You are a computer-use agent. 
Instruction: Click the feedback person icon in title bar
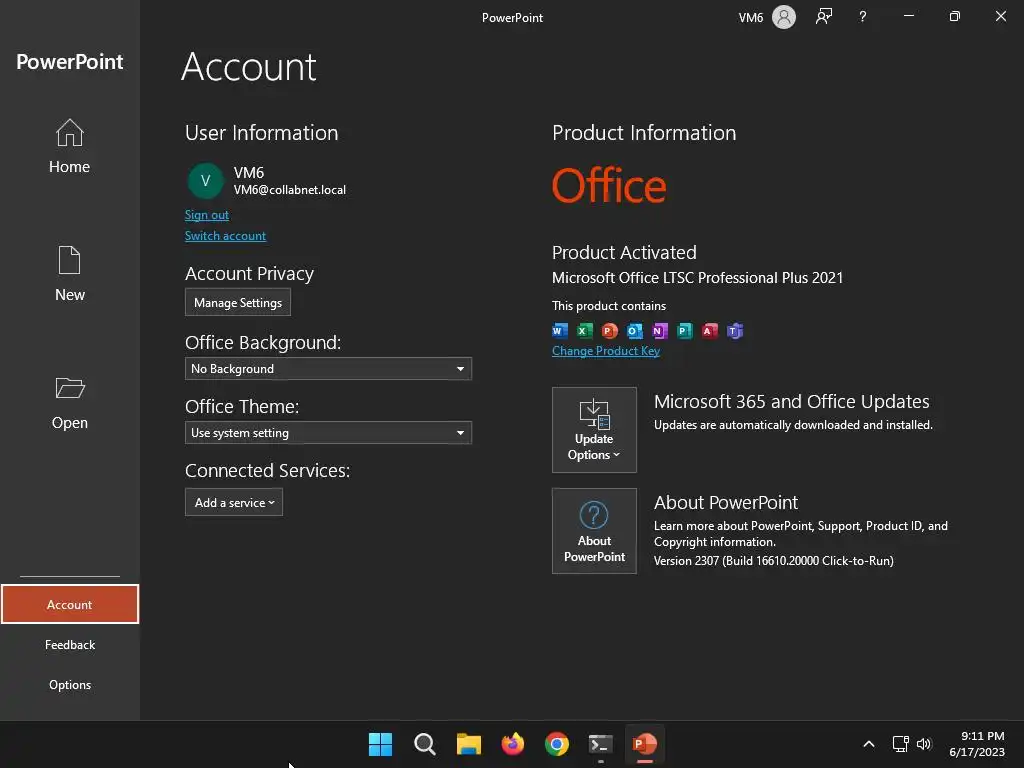[824, 17]
